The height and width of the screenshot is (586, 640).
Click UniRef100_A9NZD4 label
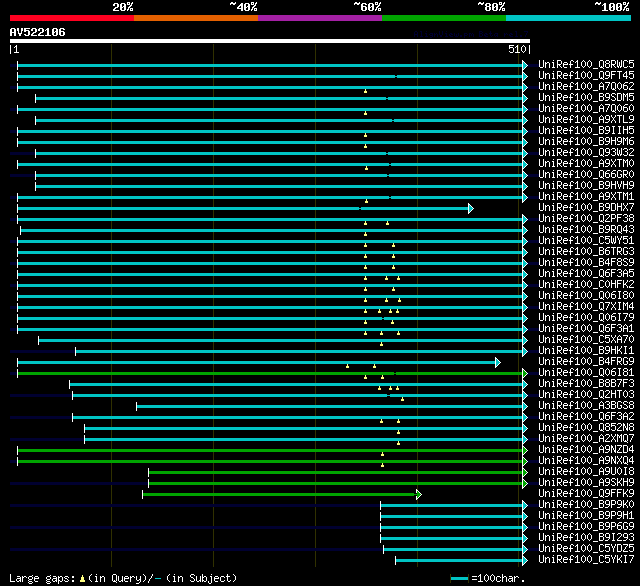(x=586, y=450)
